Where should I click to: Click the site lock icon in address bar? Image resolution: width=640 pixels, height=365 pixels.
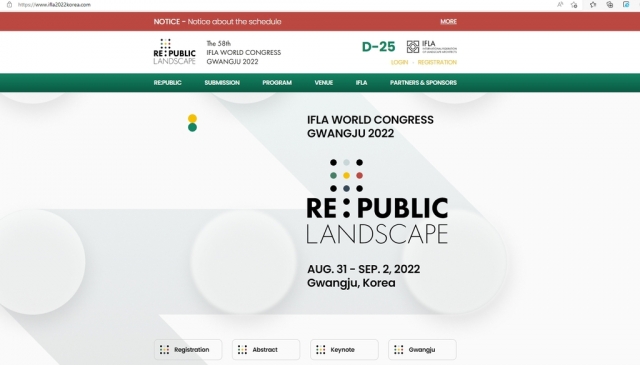click(x=9, y=4)
